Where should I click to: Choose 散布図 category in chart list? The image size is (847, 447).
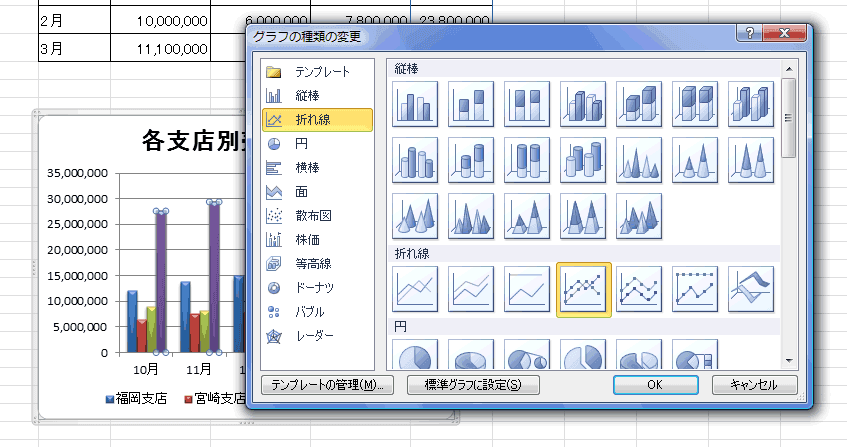click(x=318, y=216)
